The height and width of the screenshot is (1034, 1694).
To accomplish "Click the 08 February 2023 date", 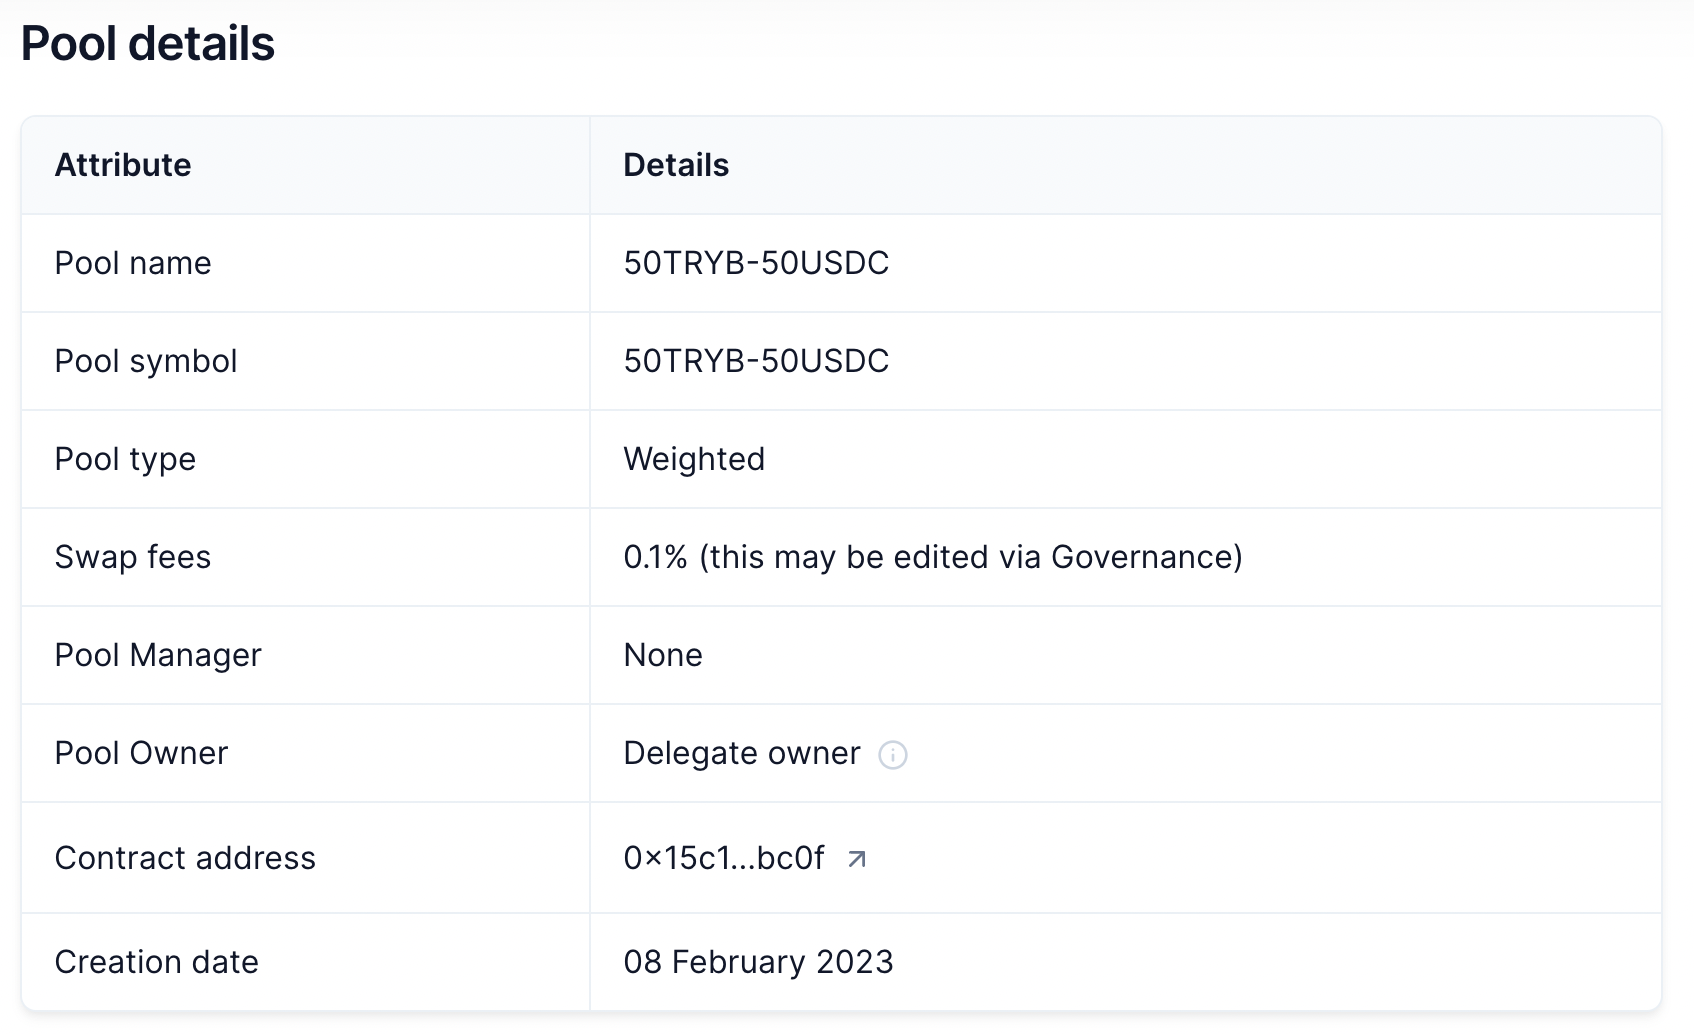I will point(758,962).
